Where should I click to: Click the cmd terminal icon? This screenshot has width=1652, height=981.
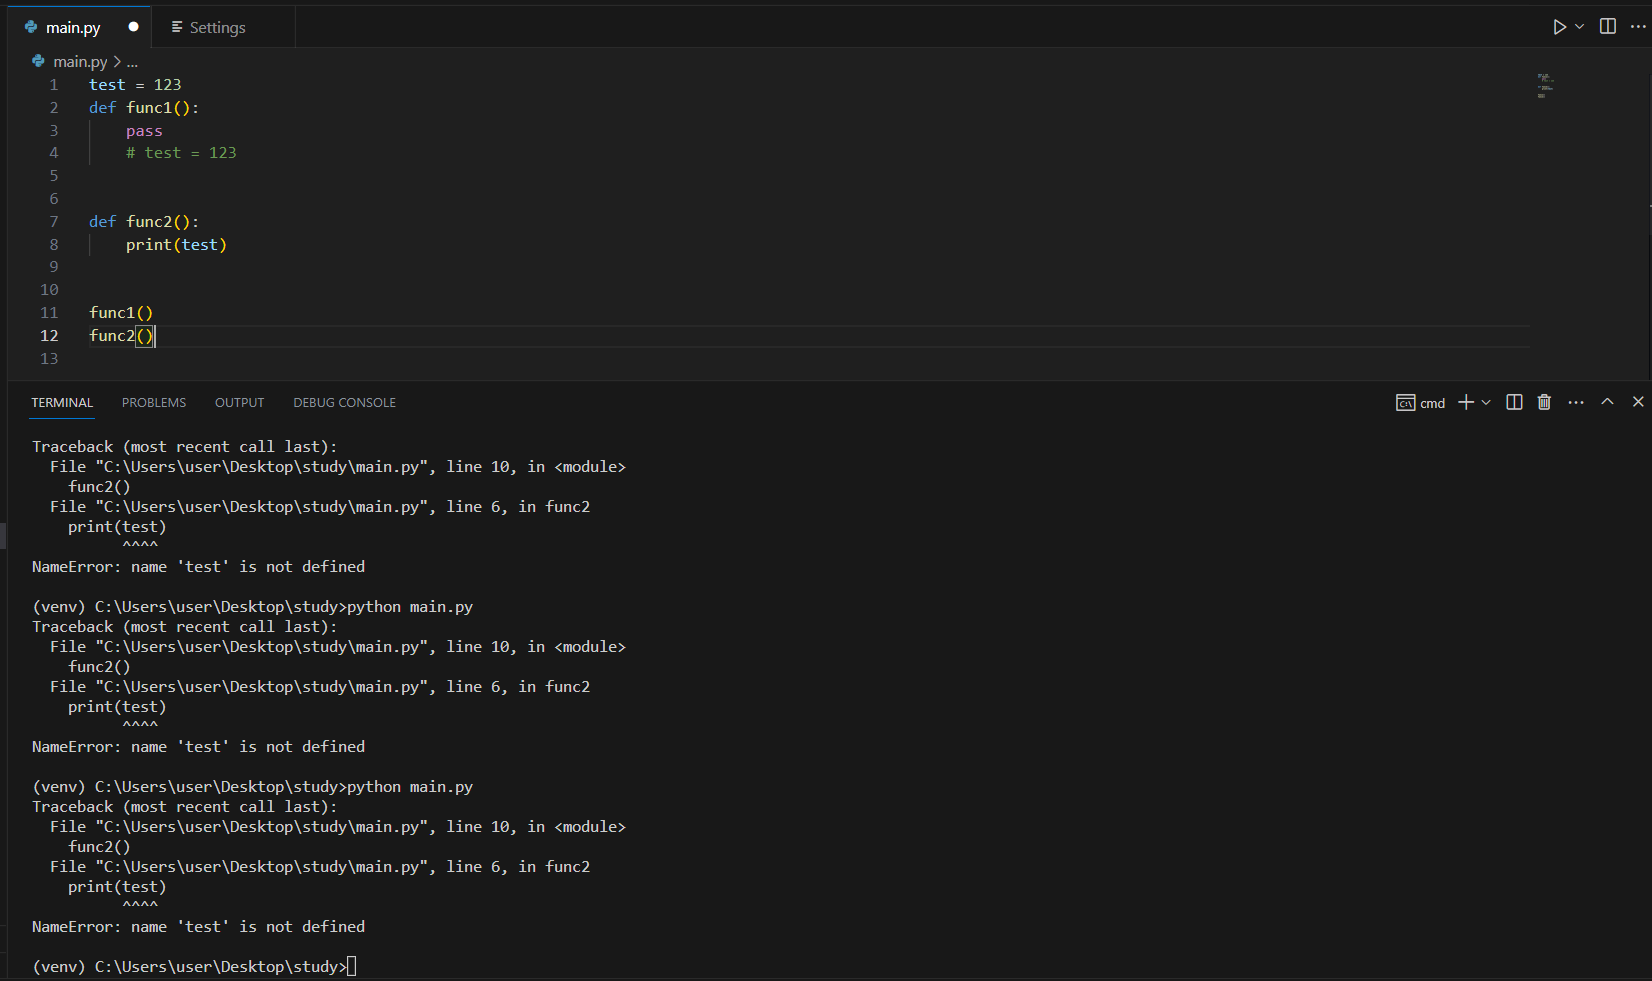[1406, 403]
